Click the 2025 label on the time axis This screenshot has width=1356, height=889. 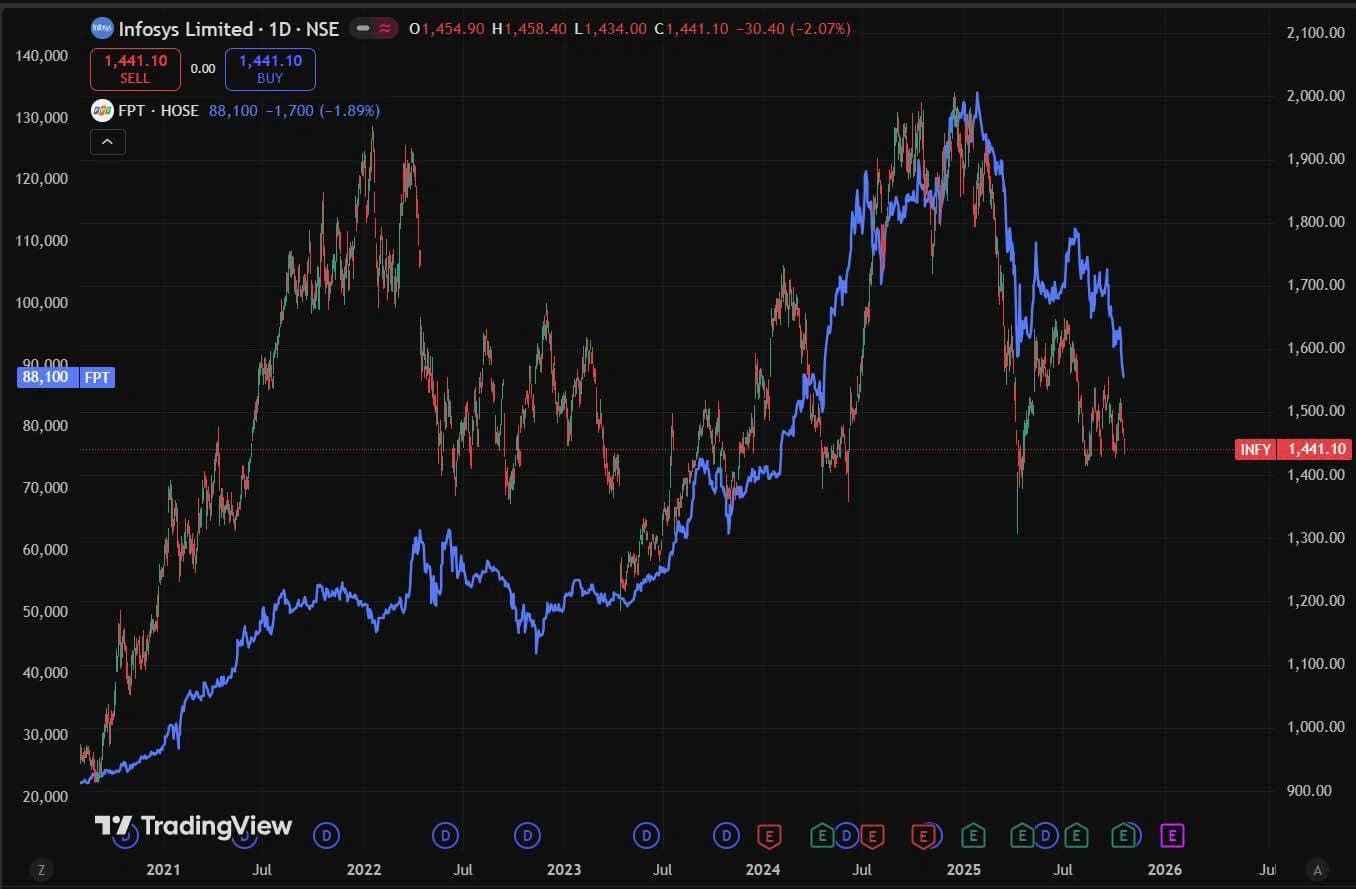tap(965, 869)
